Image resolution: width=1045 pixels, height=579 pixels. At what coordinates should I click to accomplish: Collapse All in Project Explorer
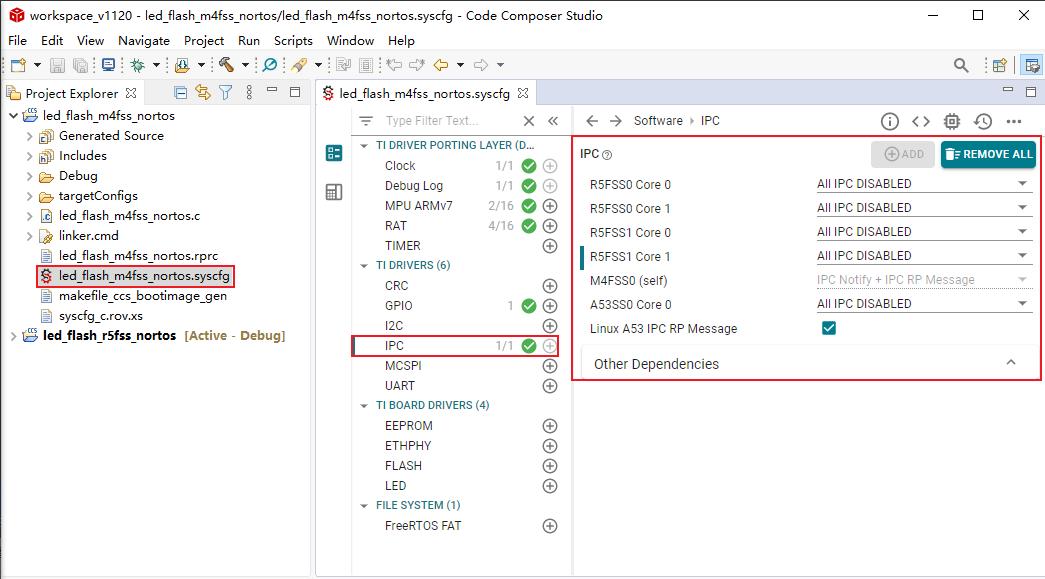180,93
